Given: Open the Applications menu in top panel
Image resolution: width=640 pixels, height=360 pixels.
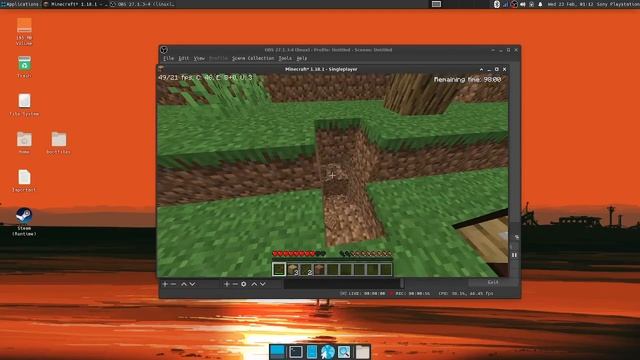Looking at the screenshot, I should 20,4.
